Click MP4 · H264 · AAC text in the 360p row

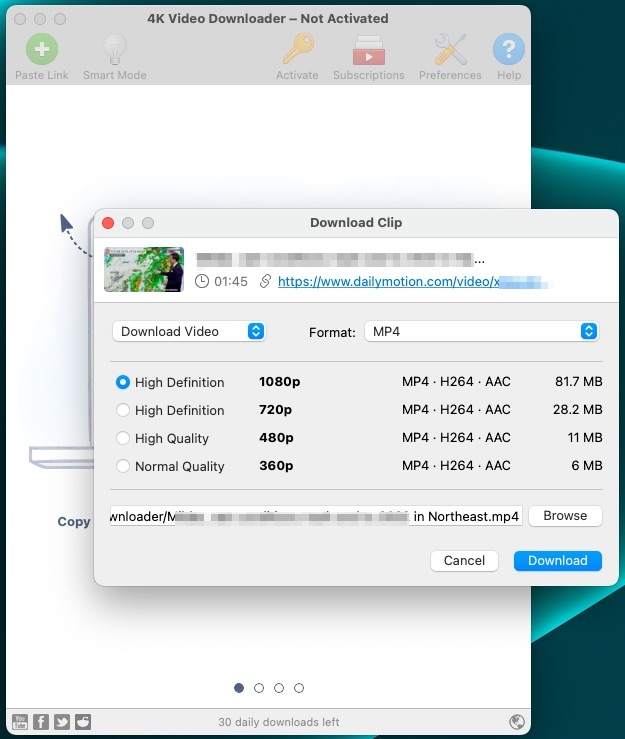tap(456, 465)
